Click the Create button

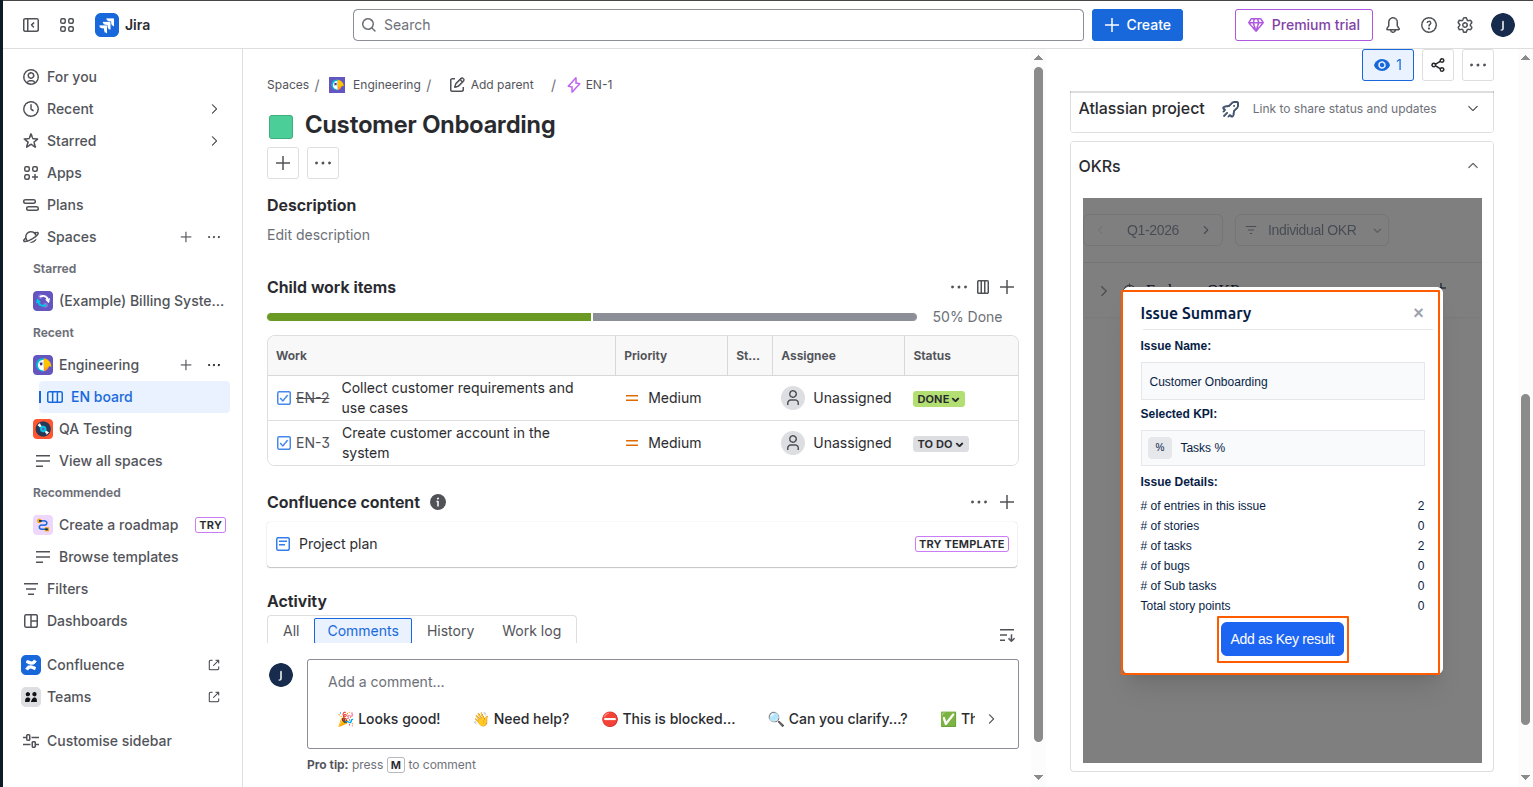(1137, 25)
